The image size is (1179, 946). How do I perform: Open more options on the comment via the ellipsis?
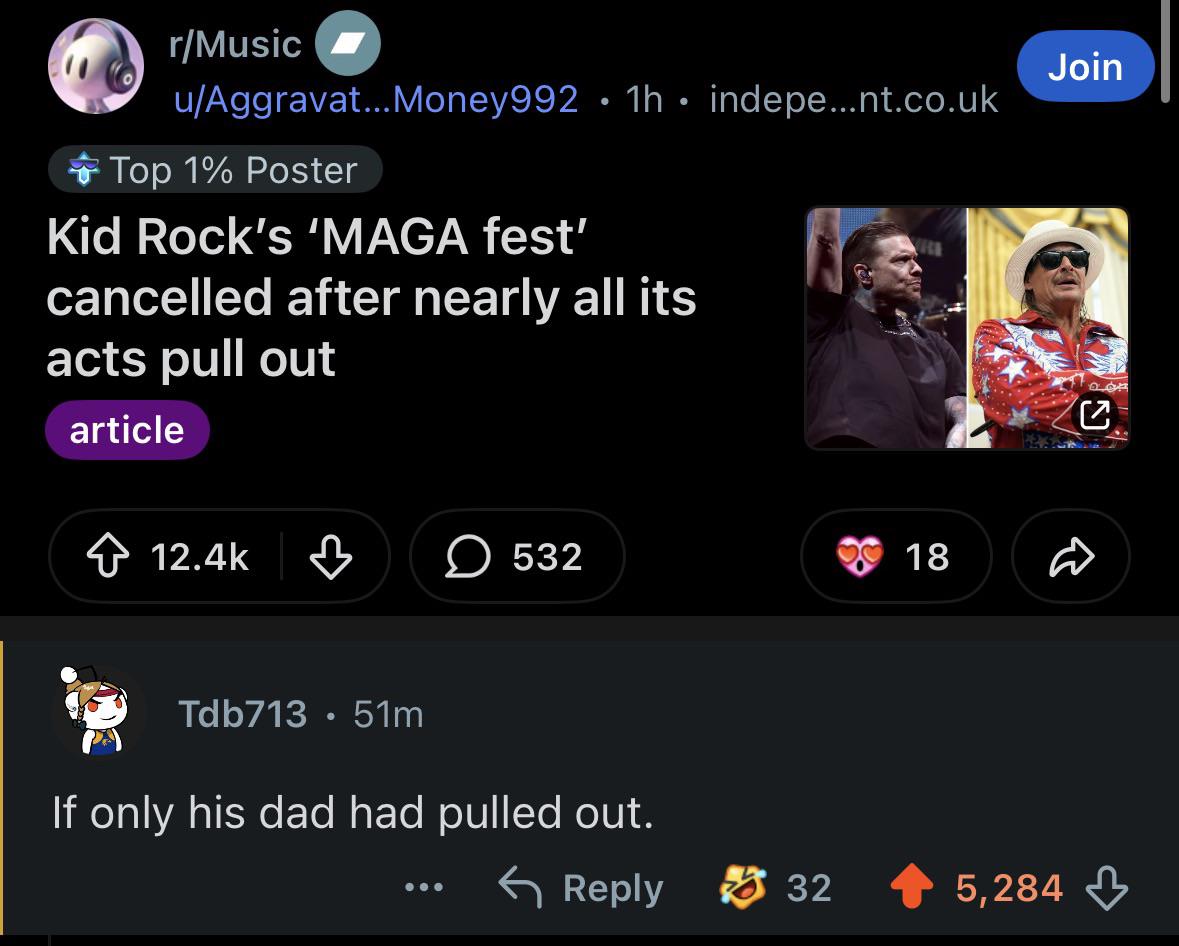[x=424, y=887]
